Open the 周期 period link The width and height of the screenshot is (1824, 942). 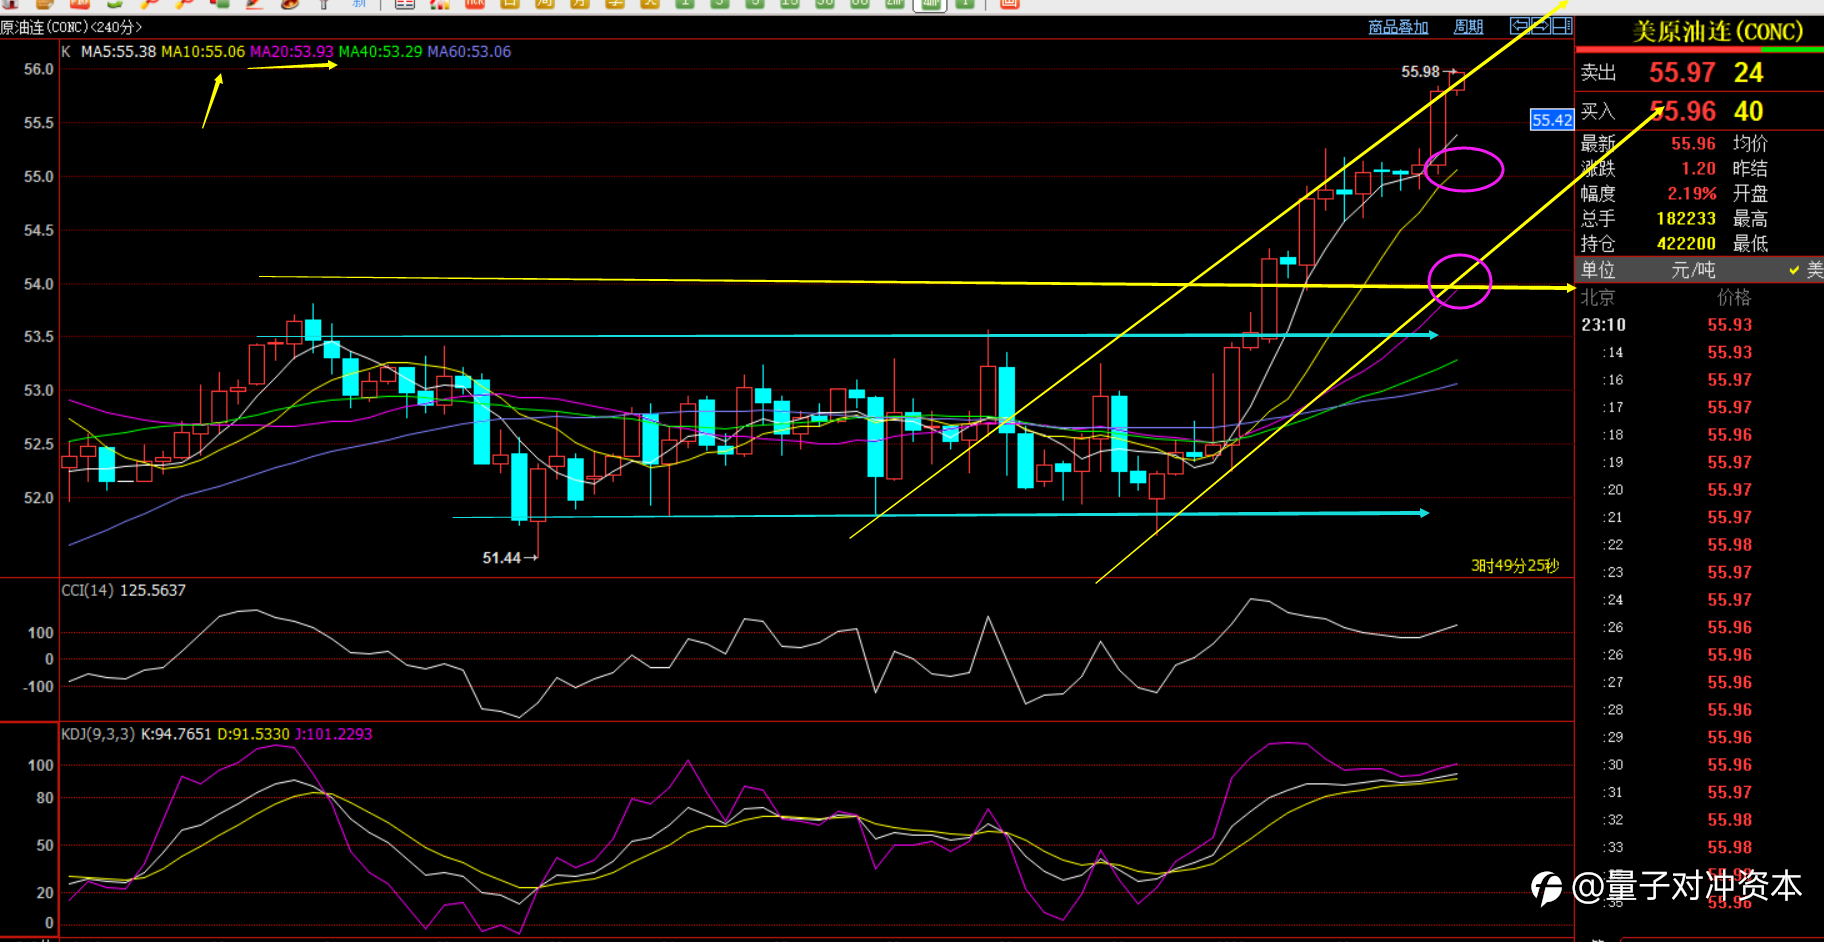pos(1468,27)
